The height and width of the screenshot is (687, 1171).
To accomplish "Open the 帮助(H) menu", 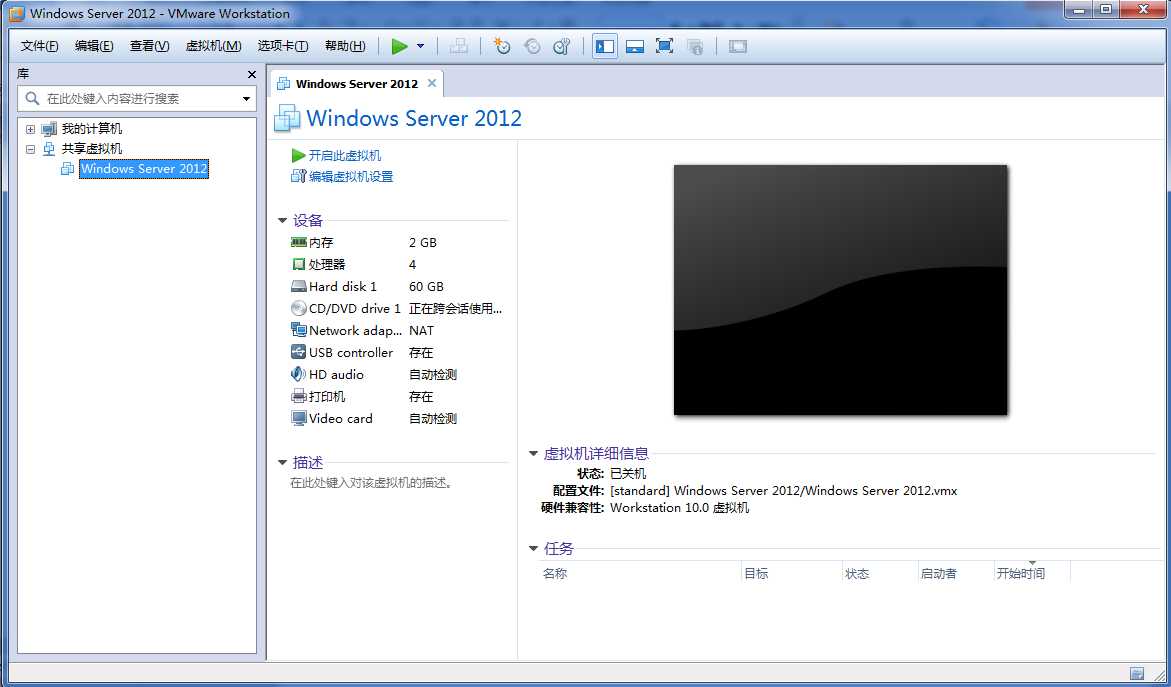I will (345, 46).
